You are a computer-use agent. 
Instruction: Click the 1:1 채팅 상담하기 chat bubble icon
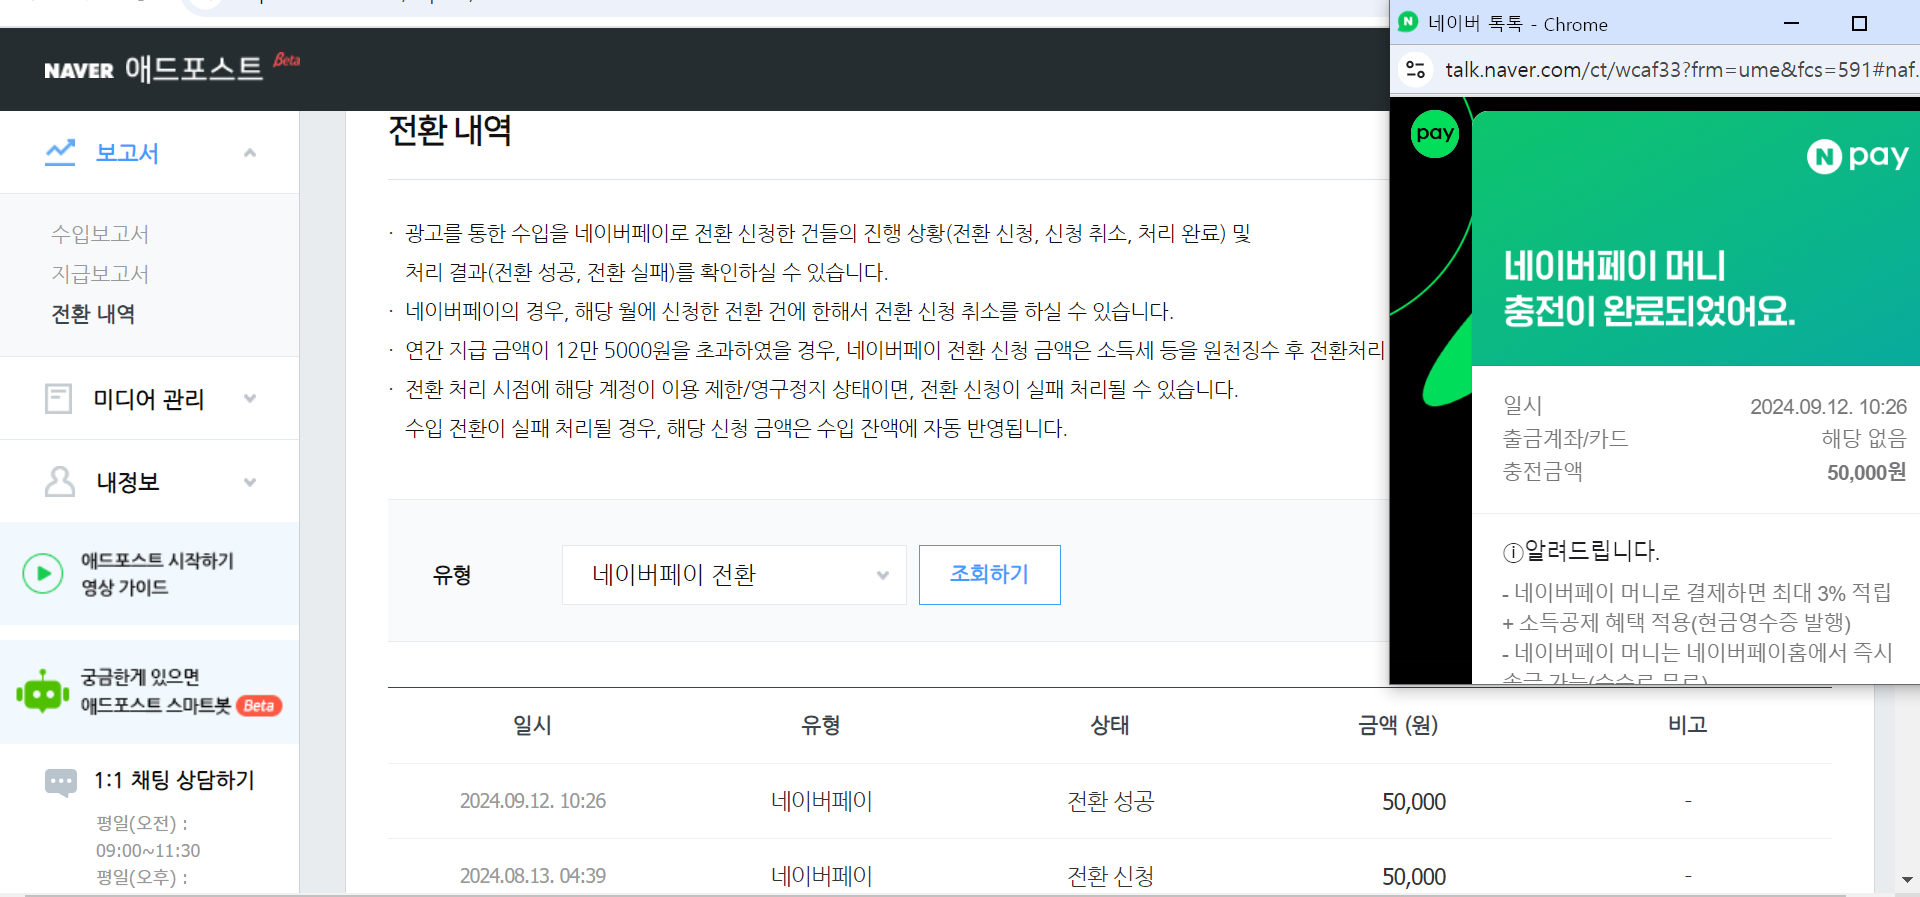60,781
